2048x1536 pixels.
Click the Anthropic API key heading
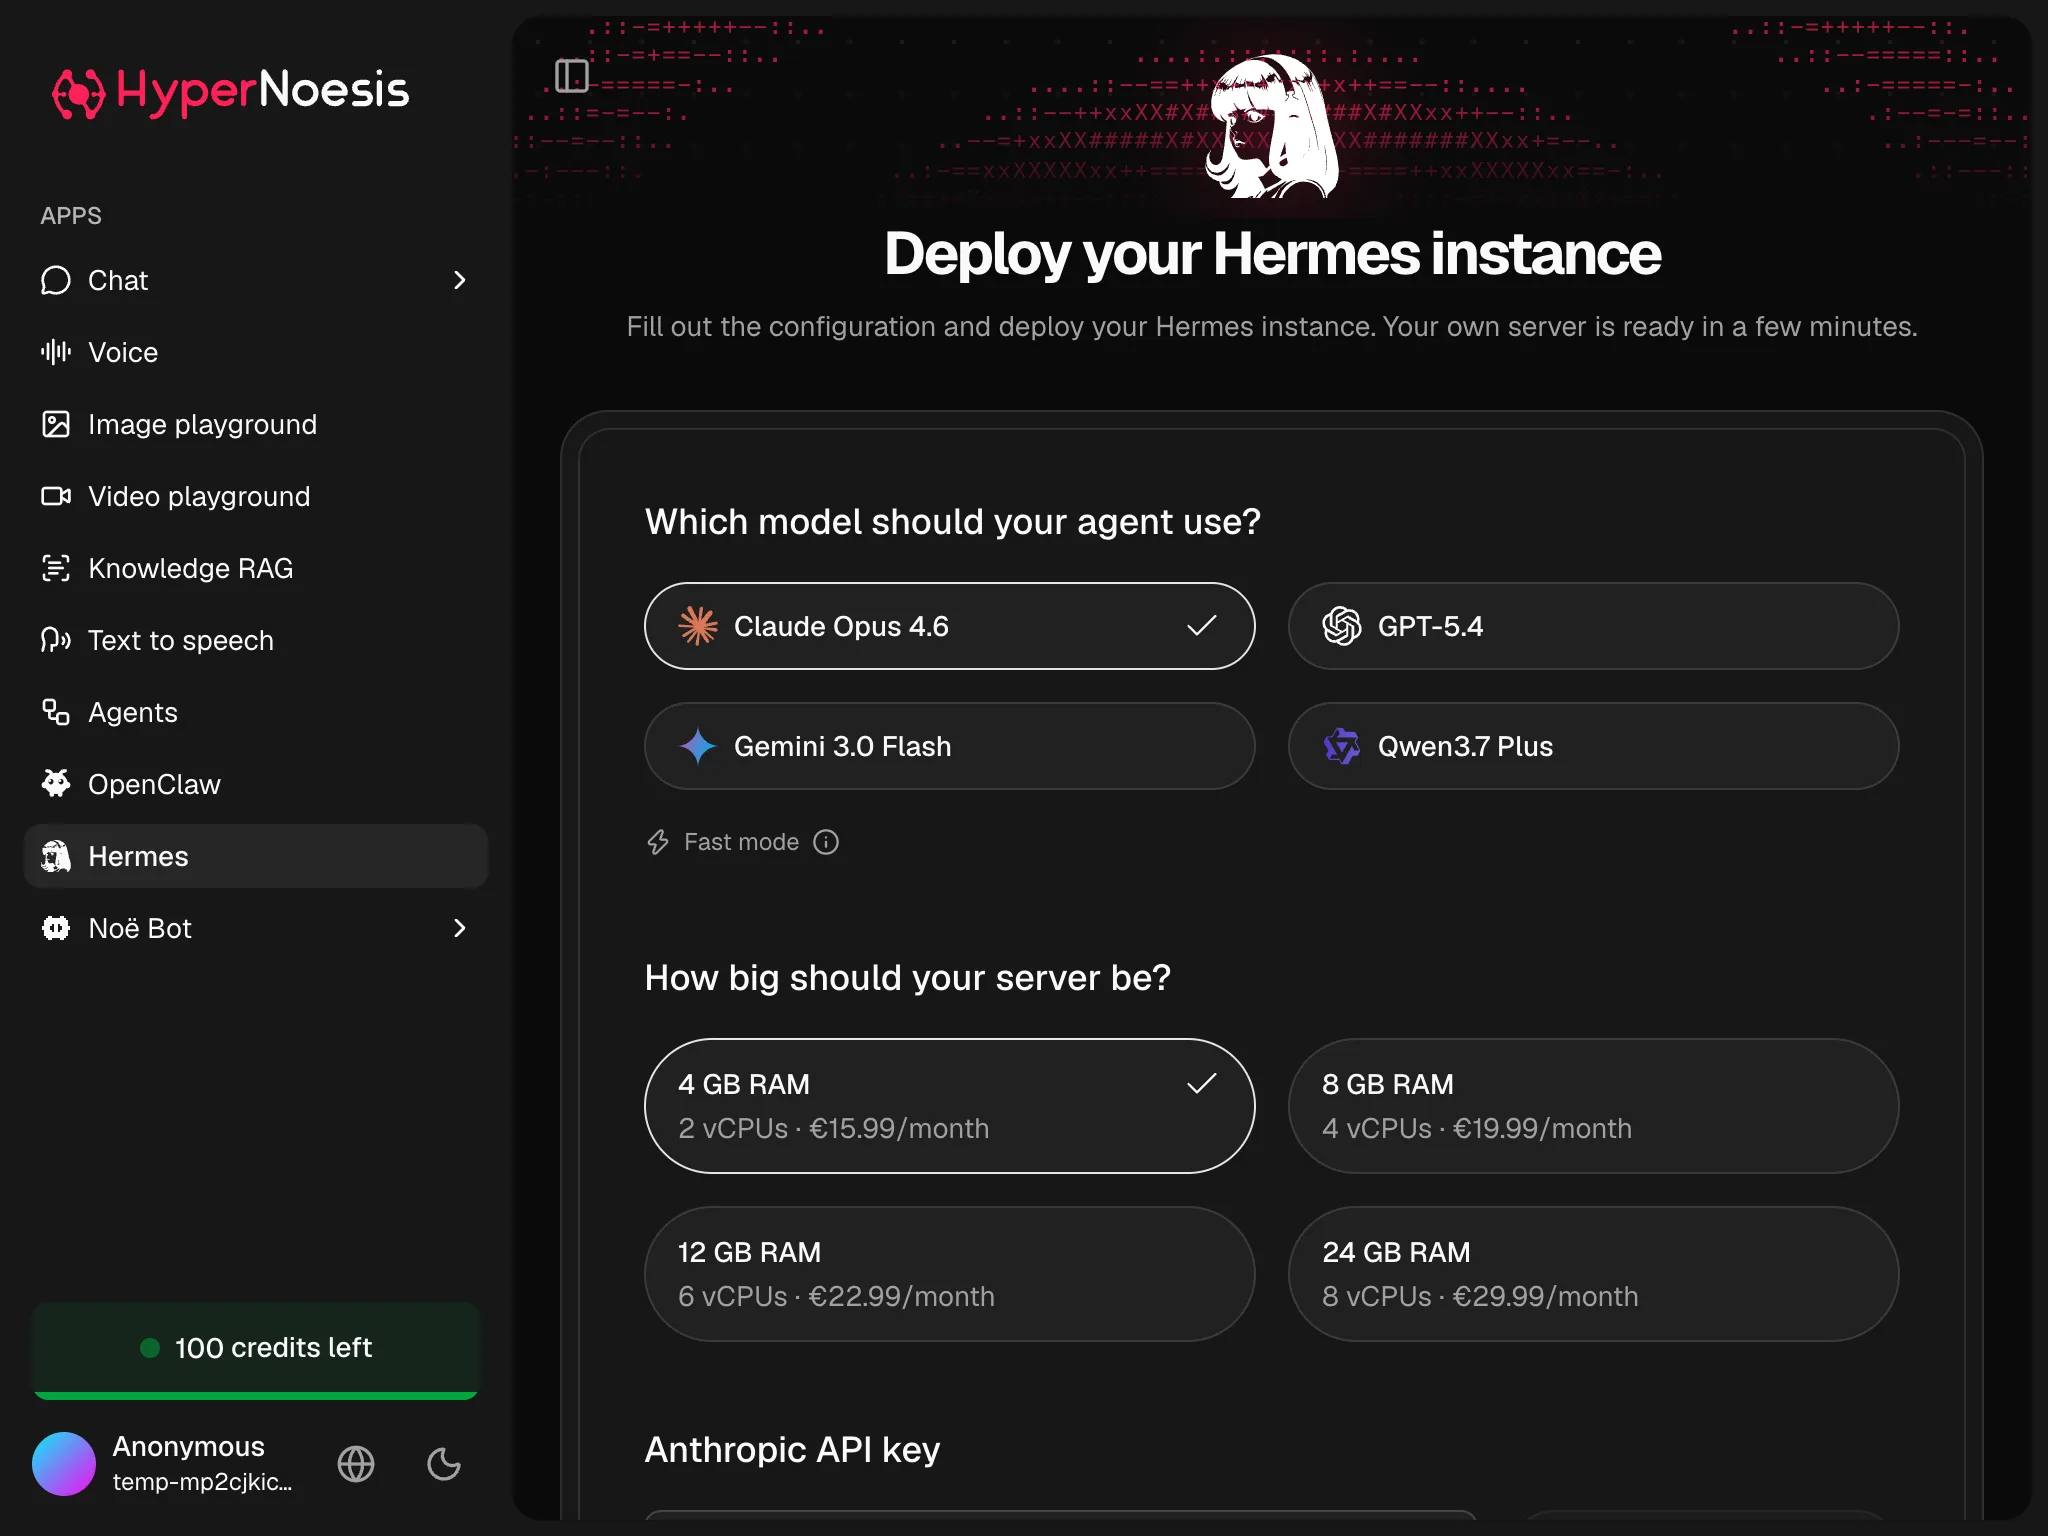click(x=793, y=1450)
